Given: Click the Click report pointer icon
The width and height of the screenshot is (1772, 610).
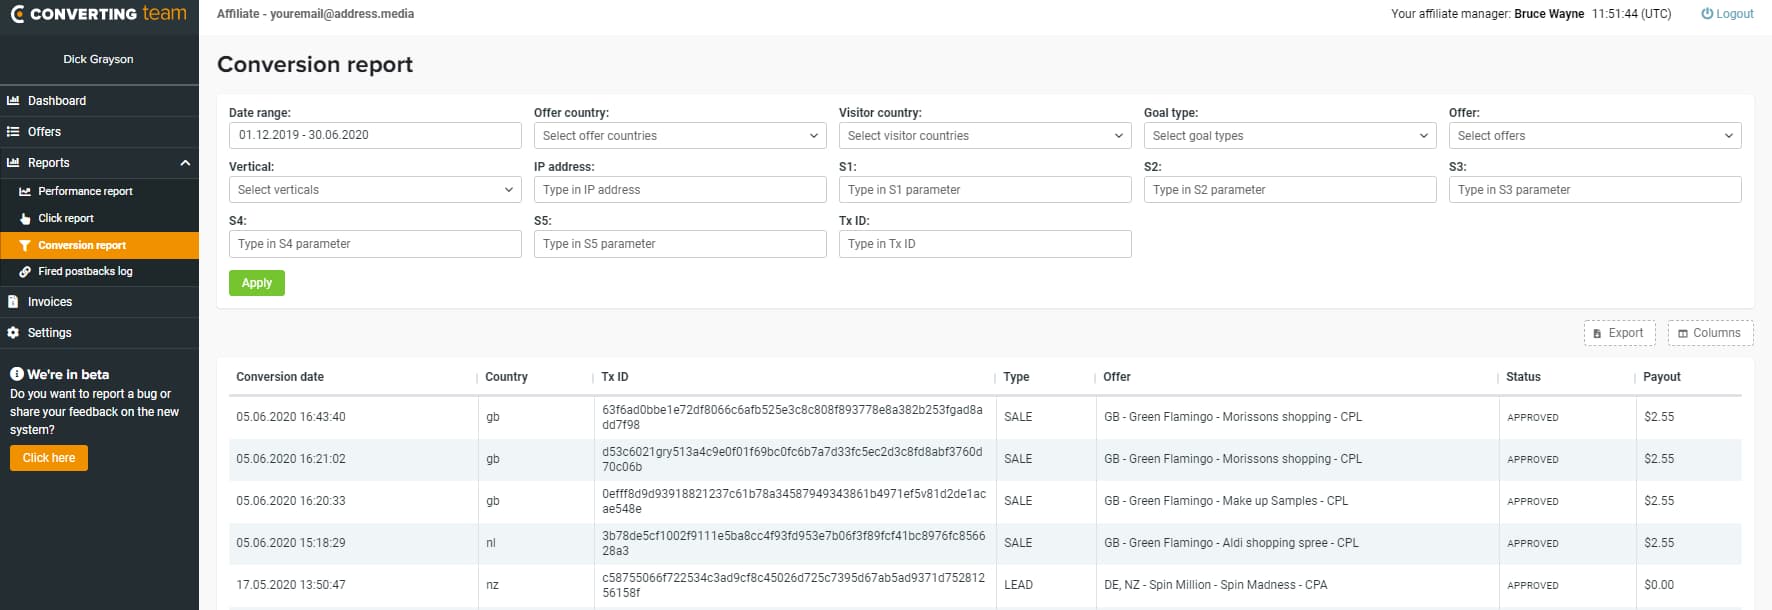Looking at the screenshot, I should coord(25,218).
